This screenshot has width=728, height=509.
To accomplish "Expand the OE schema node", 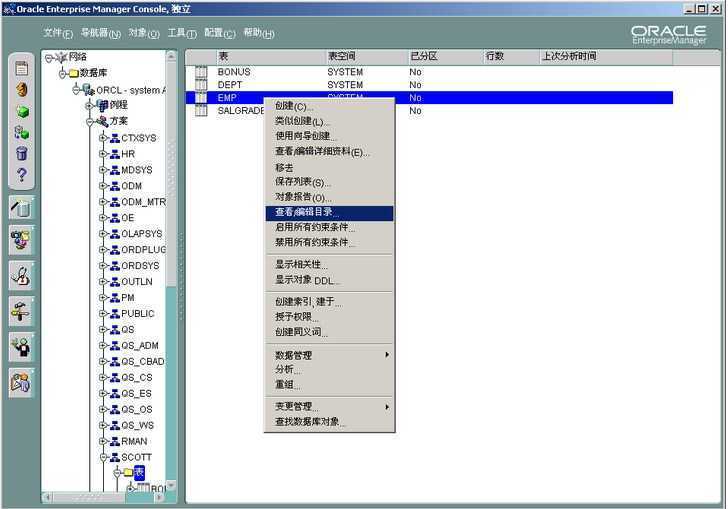I will coord(104,218).
